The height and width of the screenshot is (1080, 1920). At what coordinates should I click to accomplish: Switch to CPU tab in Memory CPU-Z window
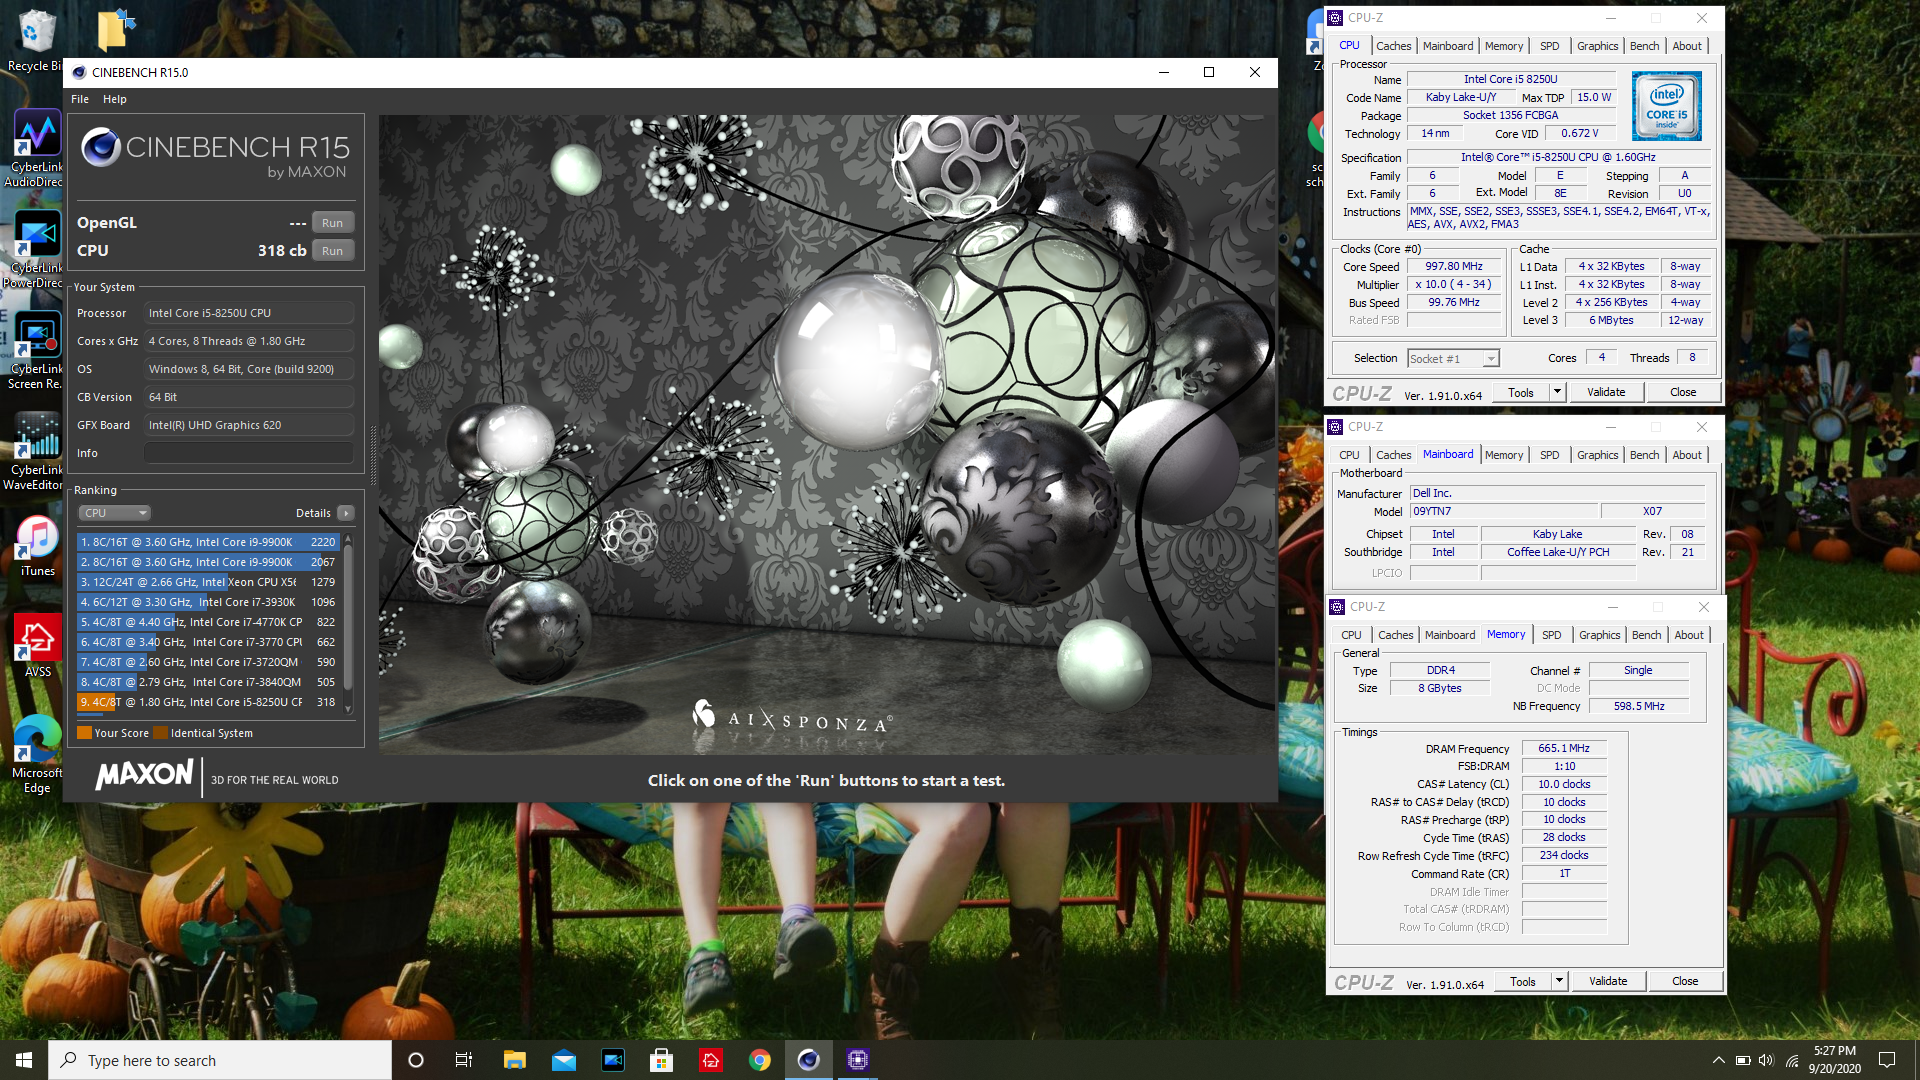1351,635
